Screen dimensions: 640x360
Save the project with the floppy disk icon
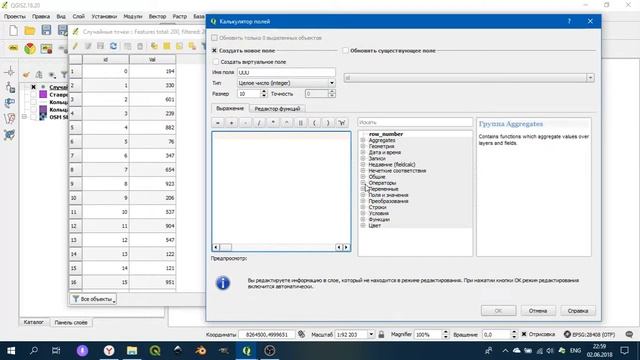(46, 30)
